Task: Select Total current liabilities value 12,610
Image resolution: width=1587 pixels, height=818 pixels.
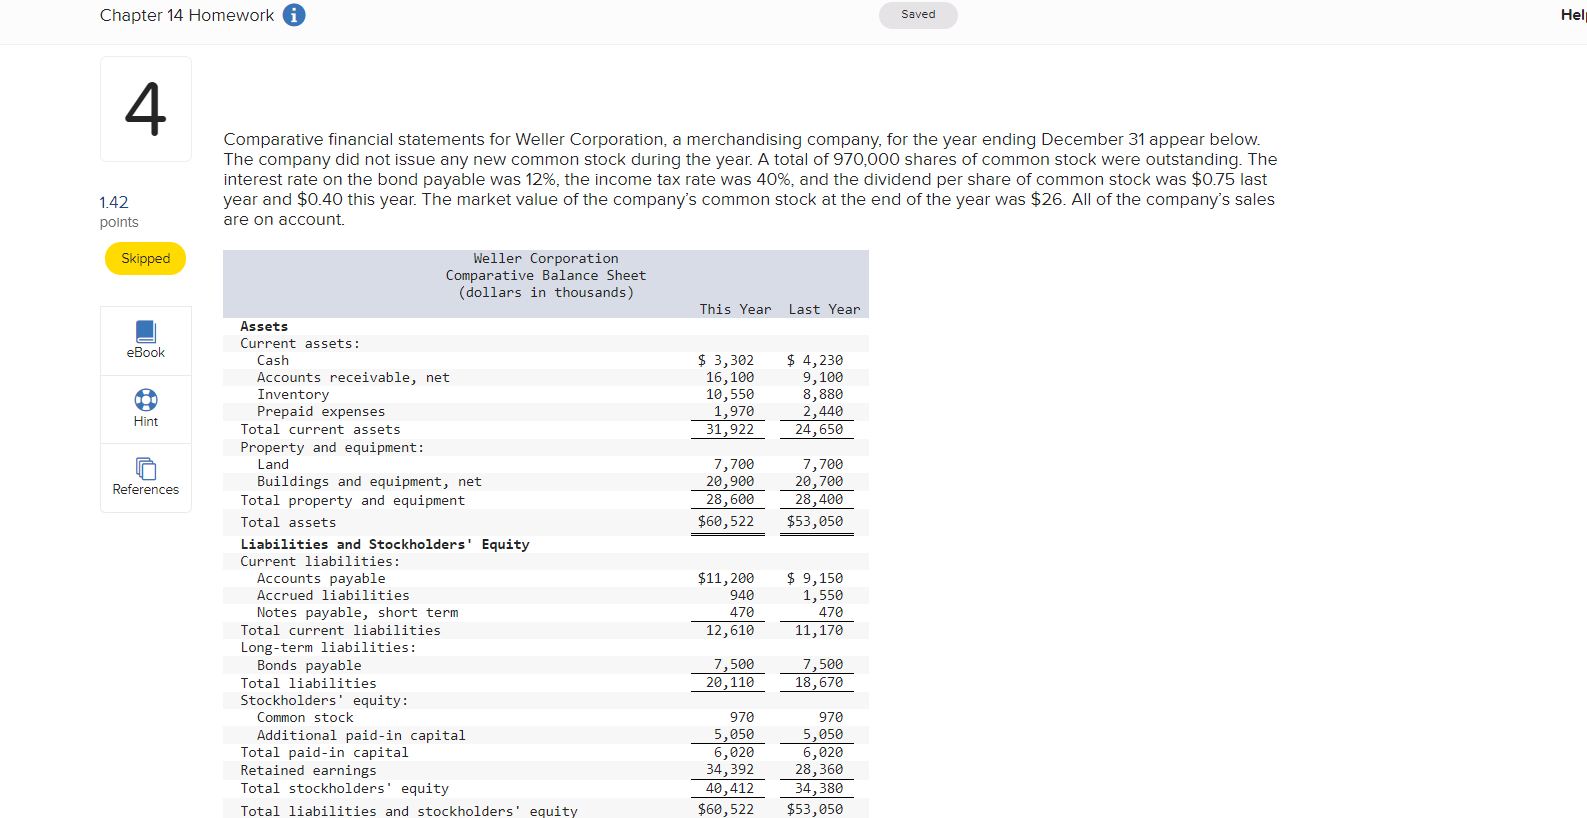Action: click(730, 630)
